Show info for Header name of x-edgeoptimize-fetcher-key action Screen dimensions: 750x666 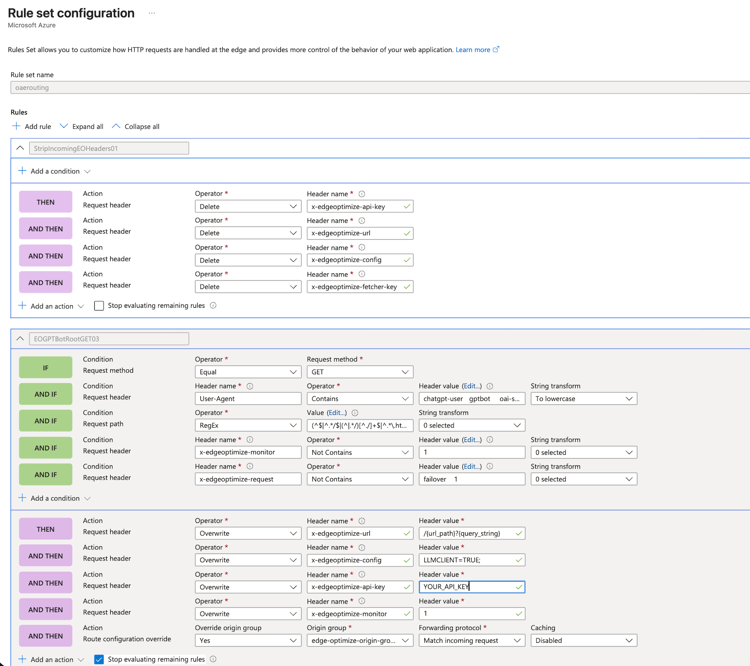[x=362, y=274]
